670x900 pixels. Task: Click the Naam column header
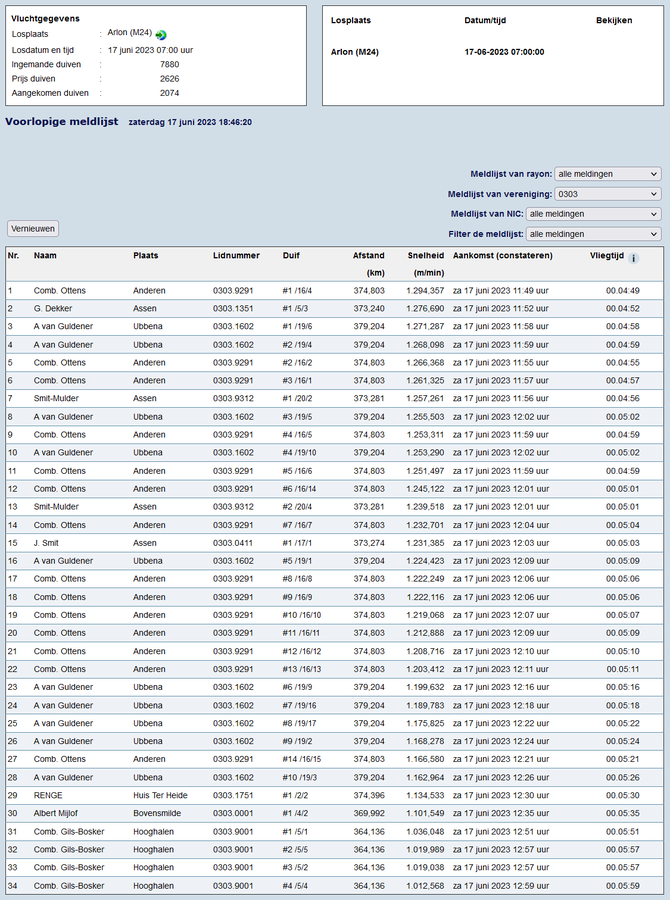45,255
